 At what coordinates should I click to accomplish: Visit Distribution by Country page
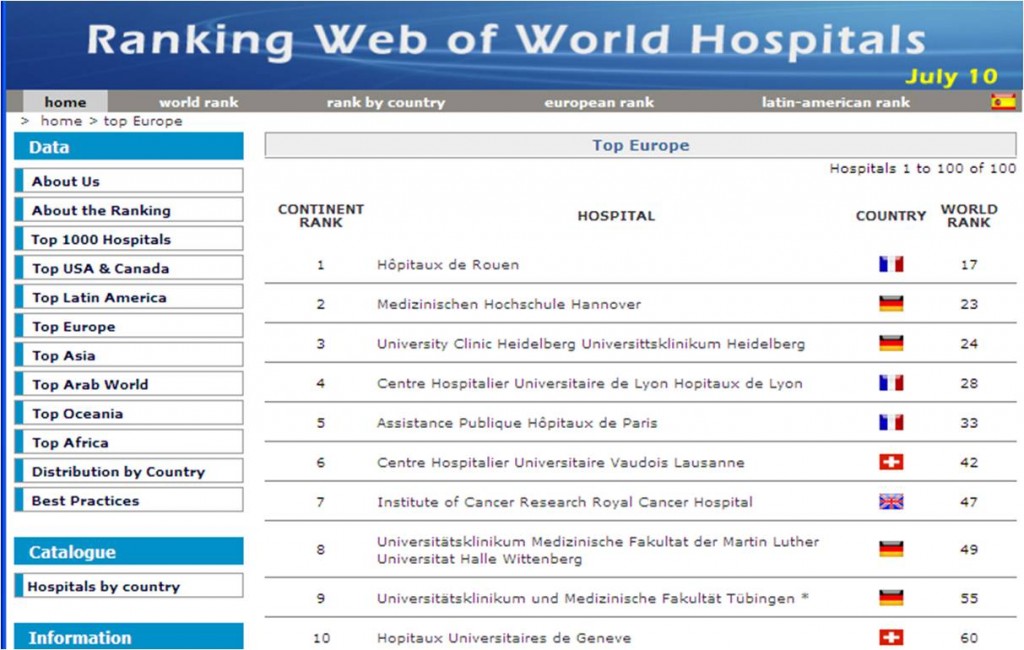pyautogui.click(x=118, y=471)
